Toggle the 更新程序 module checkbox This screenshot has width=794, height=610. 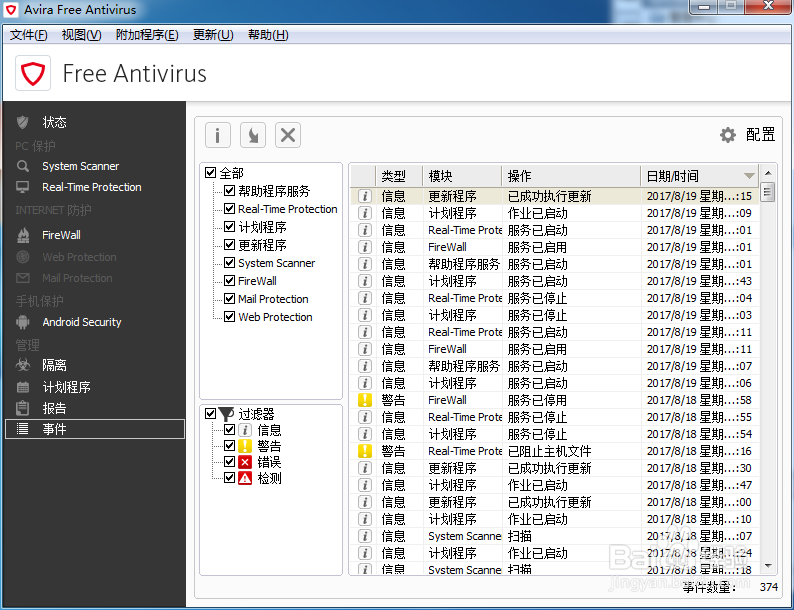coord(229,245)
